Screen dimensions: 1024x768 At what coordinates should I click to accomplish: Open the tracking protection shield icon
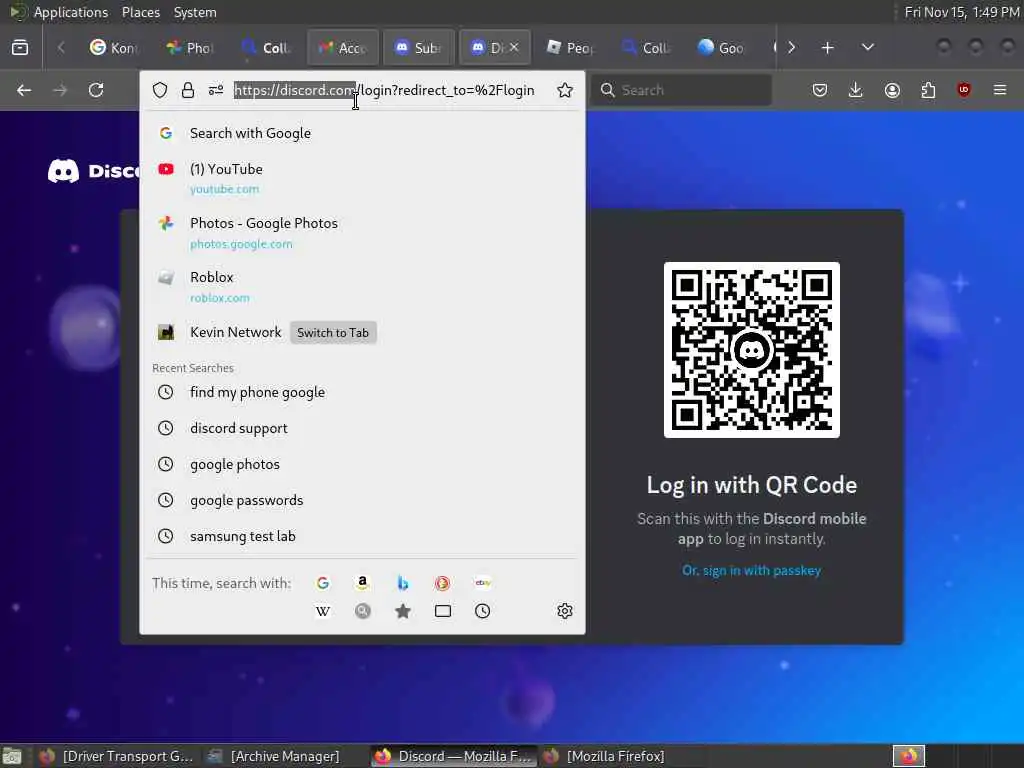(160, 90)
